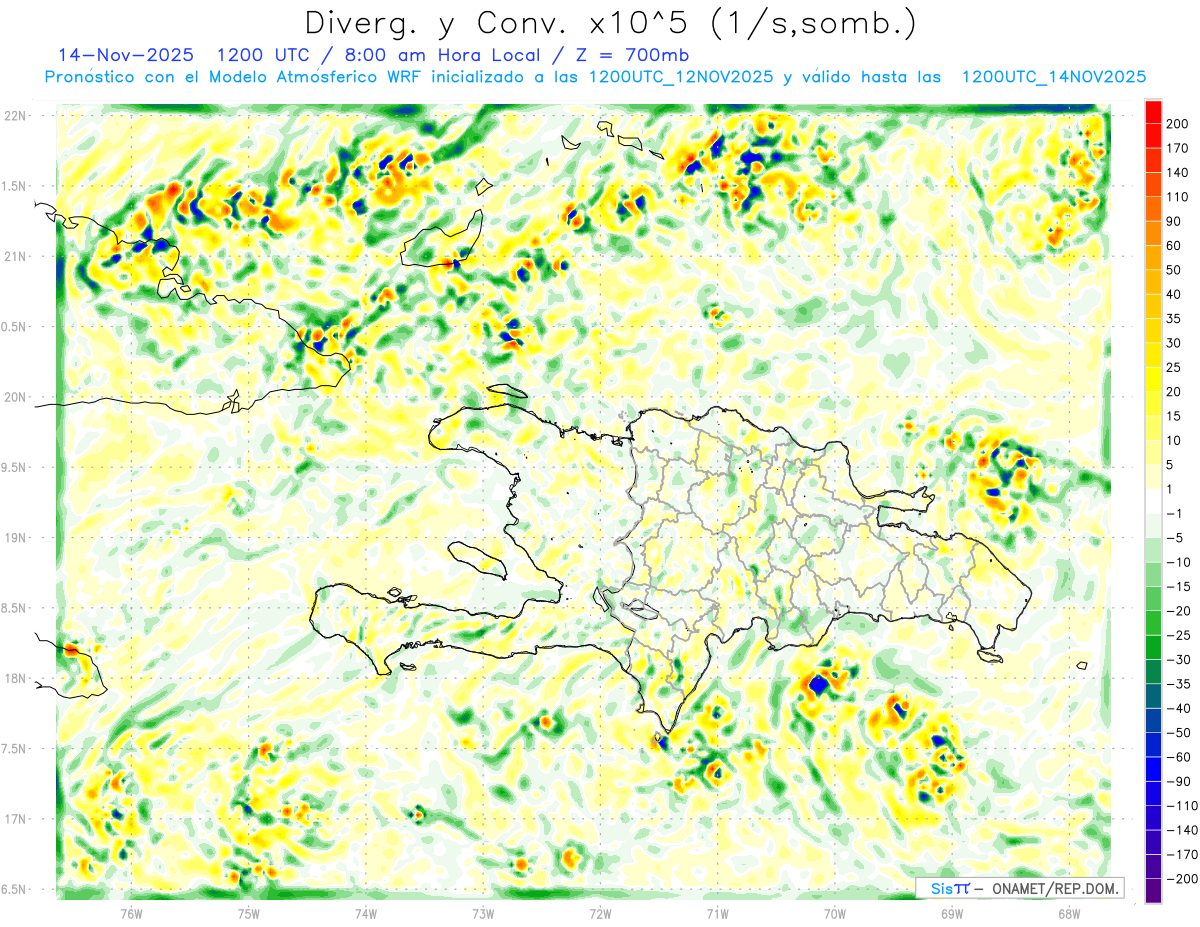Click the 19N latitude label
The image size is (1200, 927).
14,538
